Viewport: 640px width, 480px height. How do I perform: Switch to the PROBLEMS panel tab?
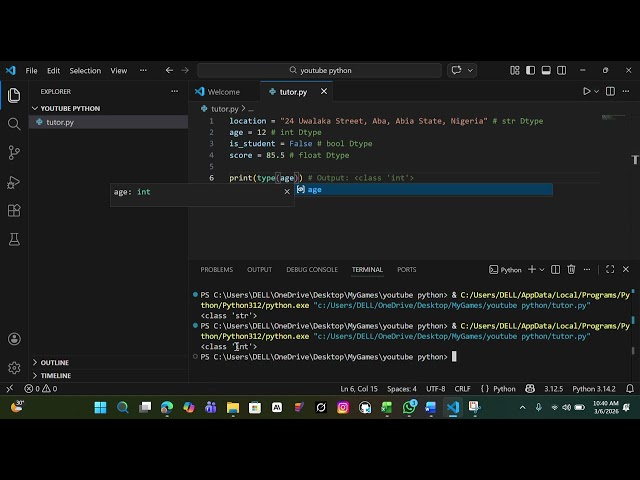[x=217, y=270]
